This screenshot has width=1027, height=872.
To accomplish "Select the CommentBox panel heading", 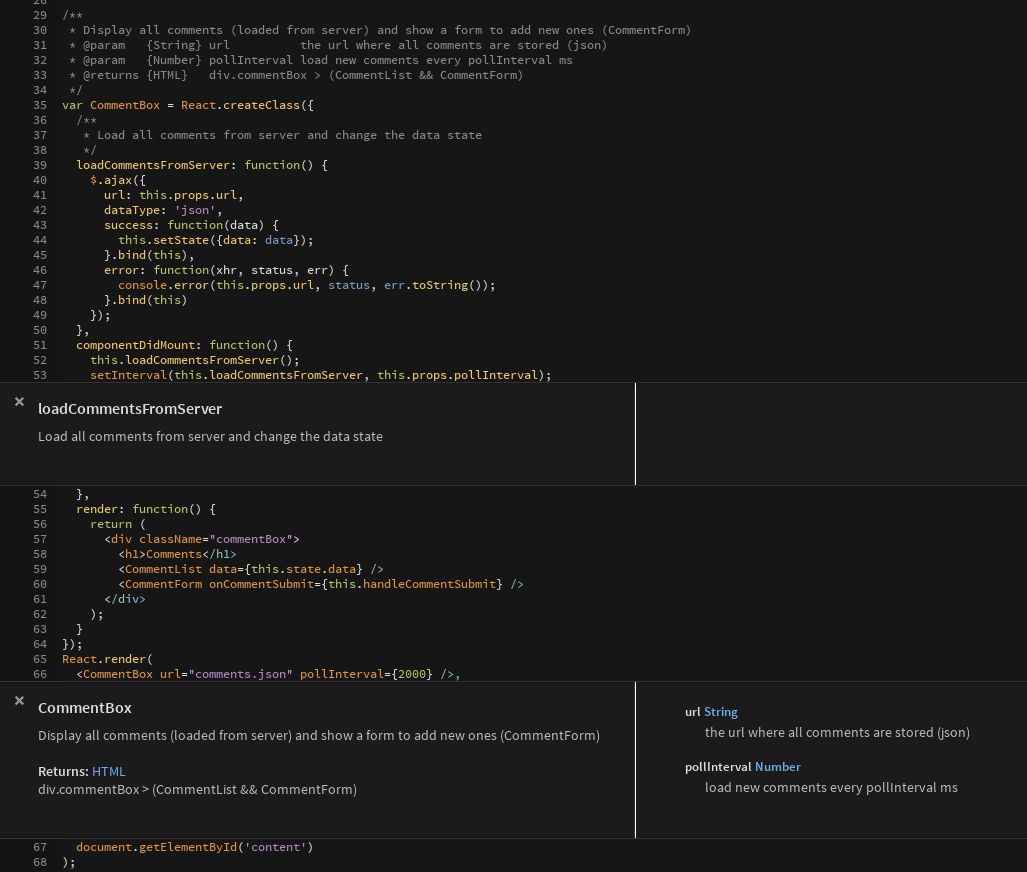I will tap(85, 708).
